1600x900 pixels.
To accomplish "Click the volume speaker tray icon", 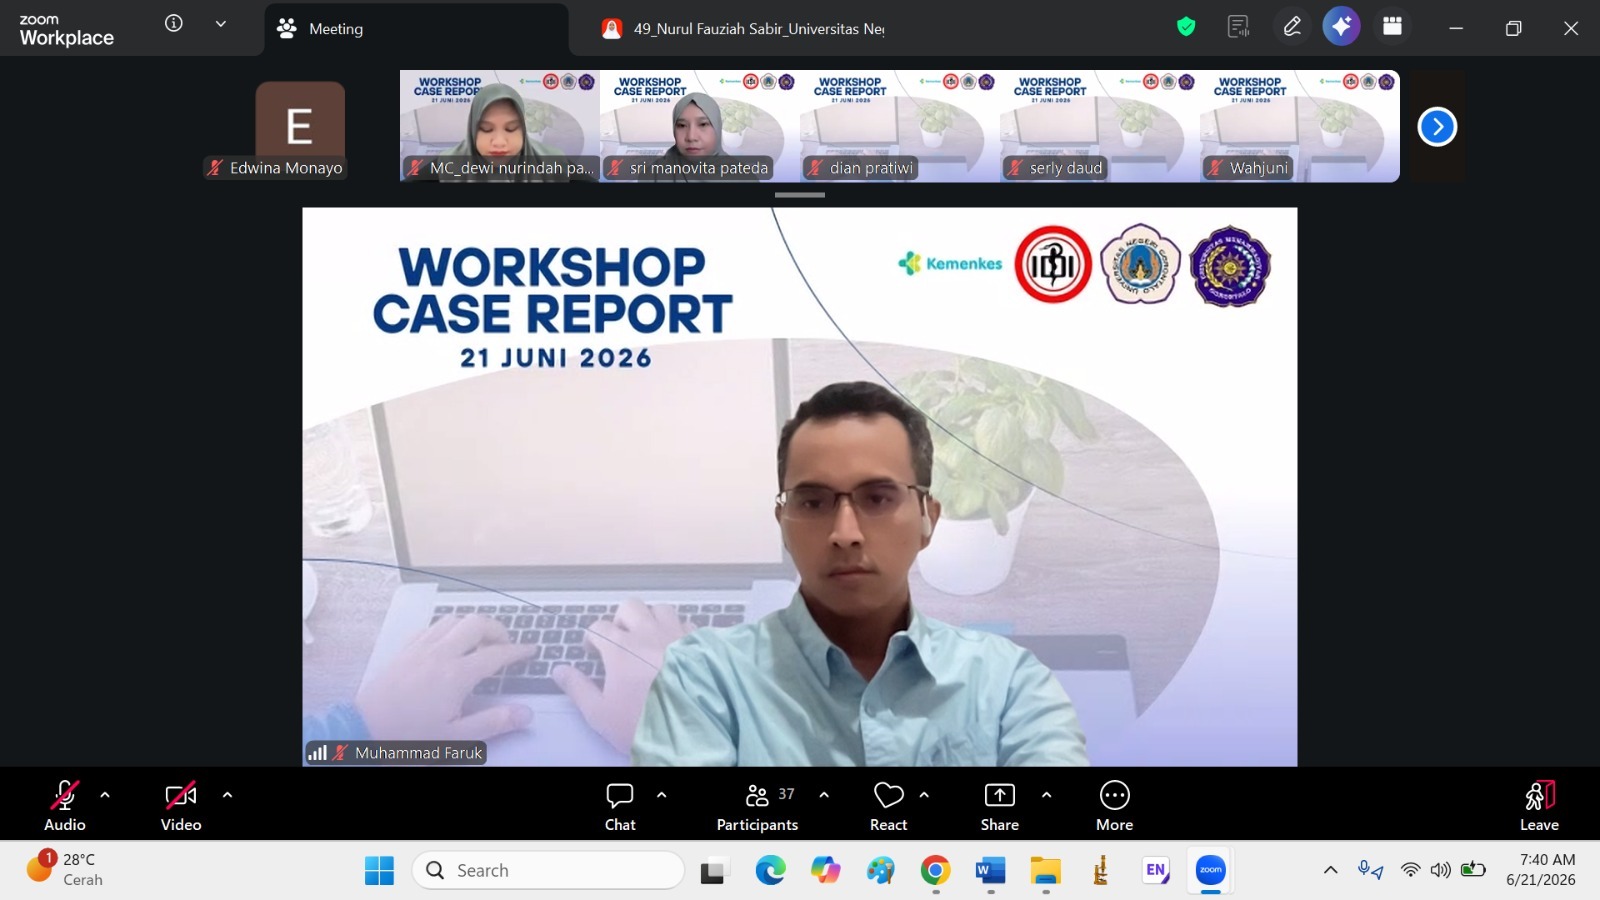I will (1440, 870).
